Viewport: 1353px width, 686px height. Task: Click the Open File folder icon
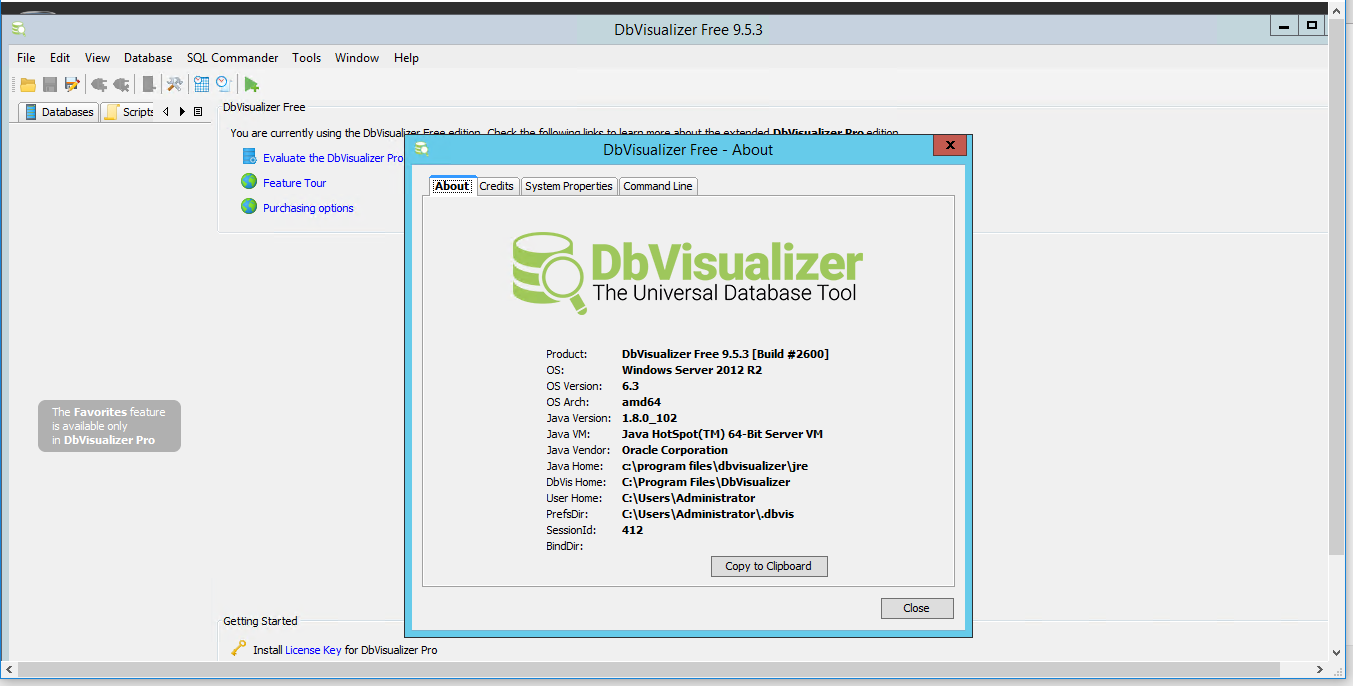[28, 85]
